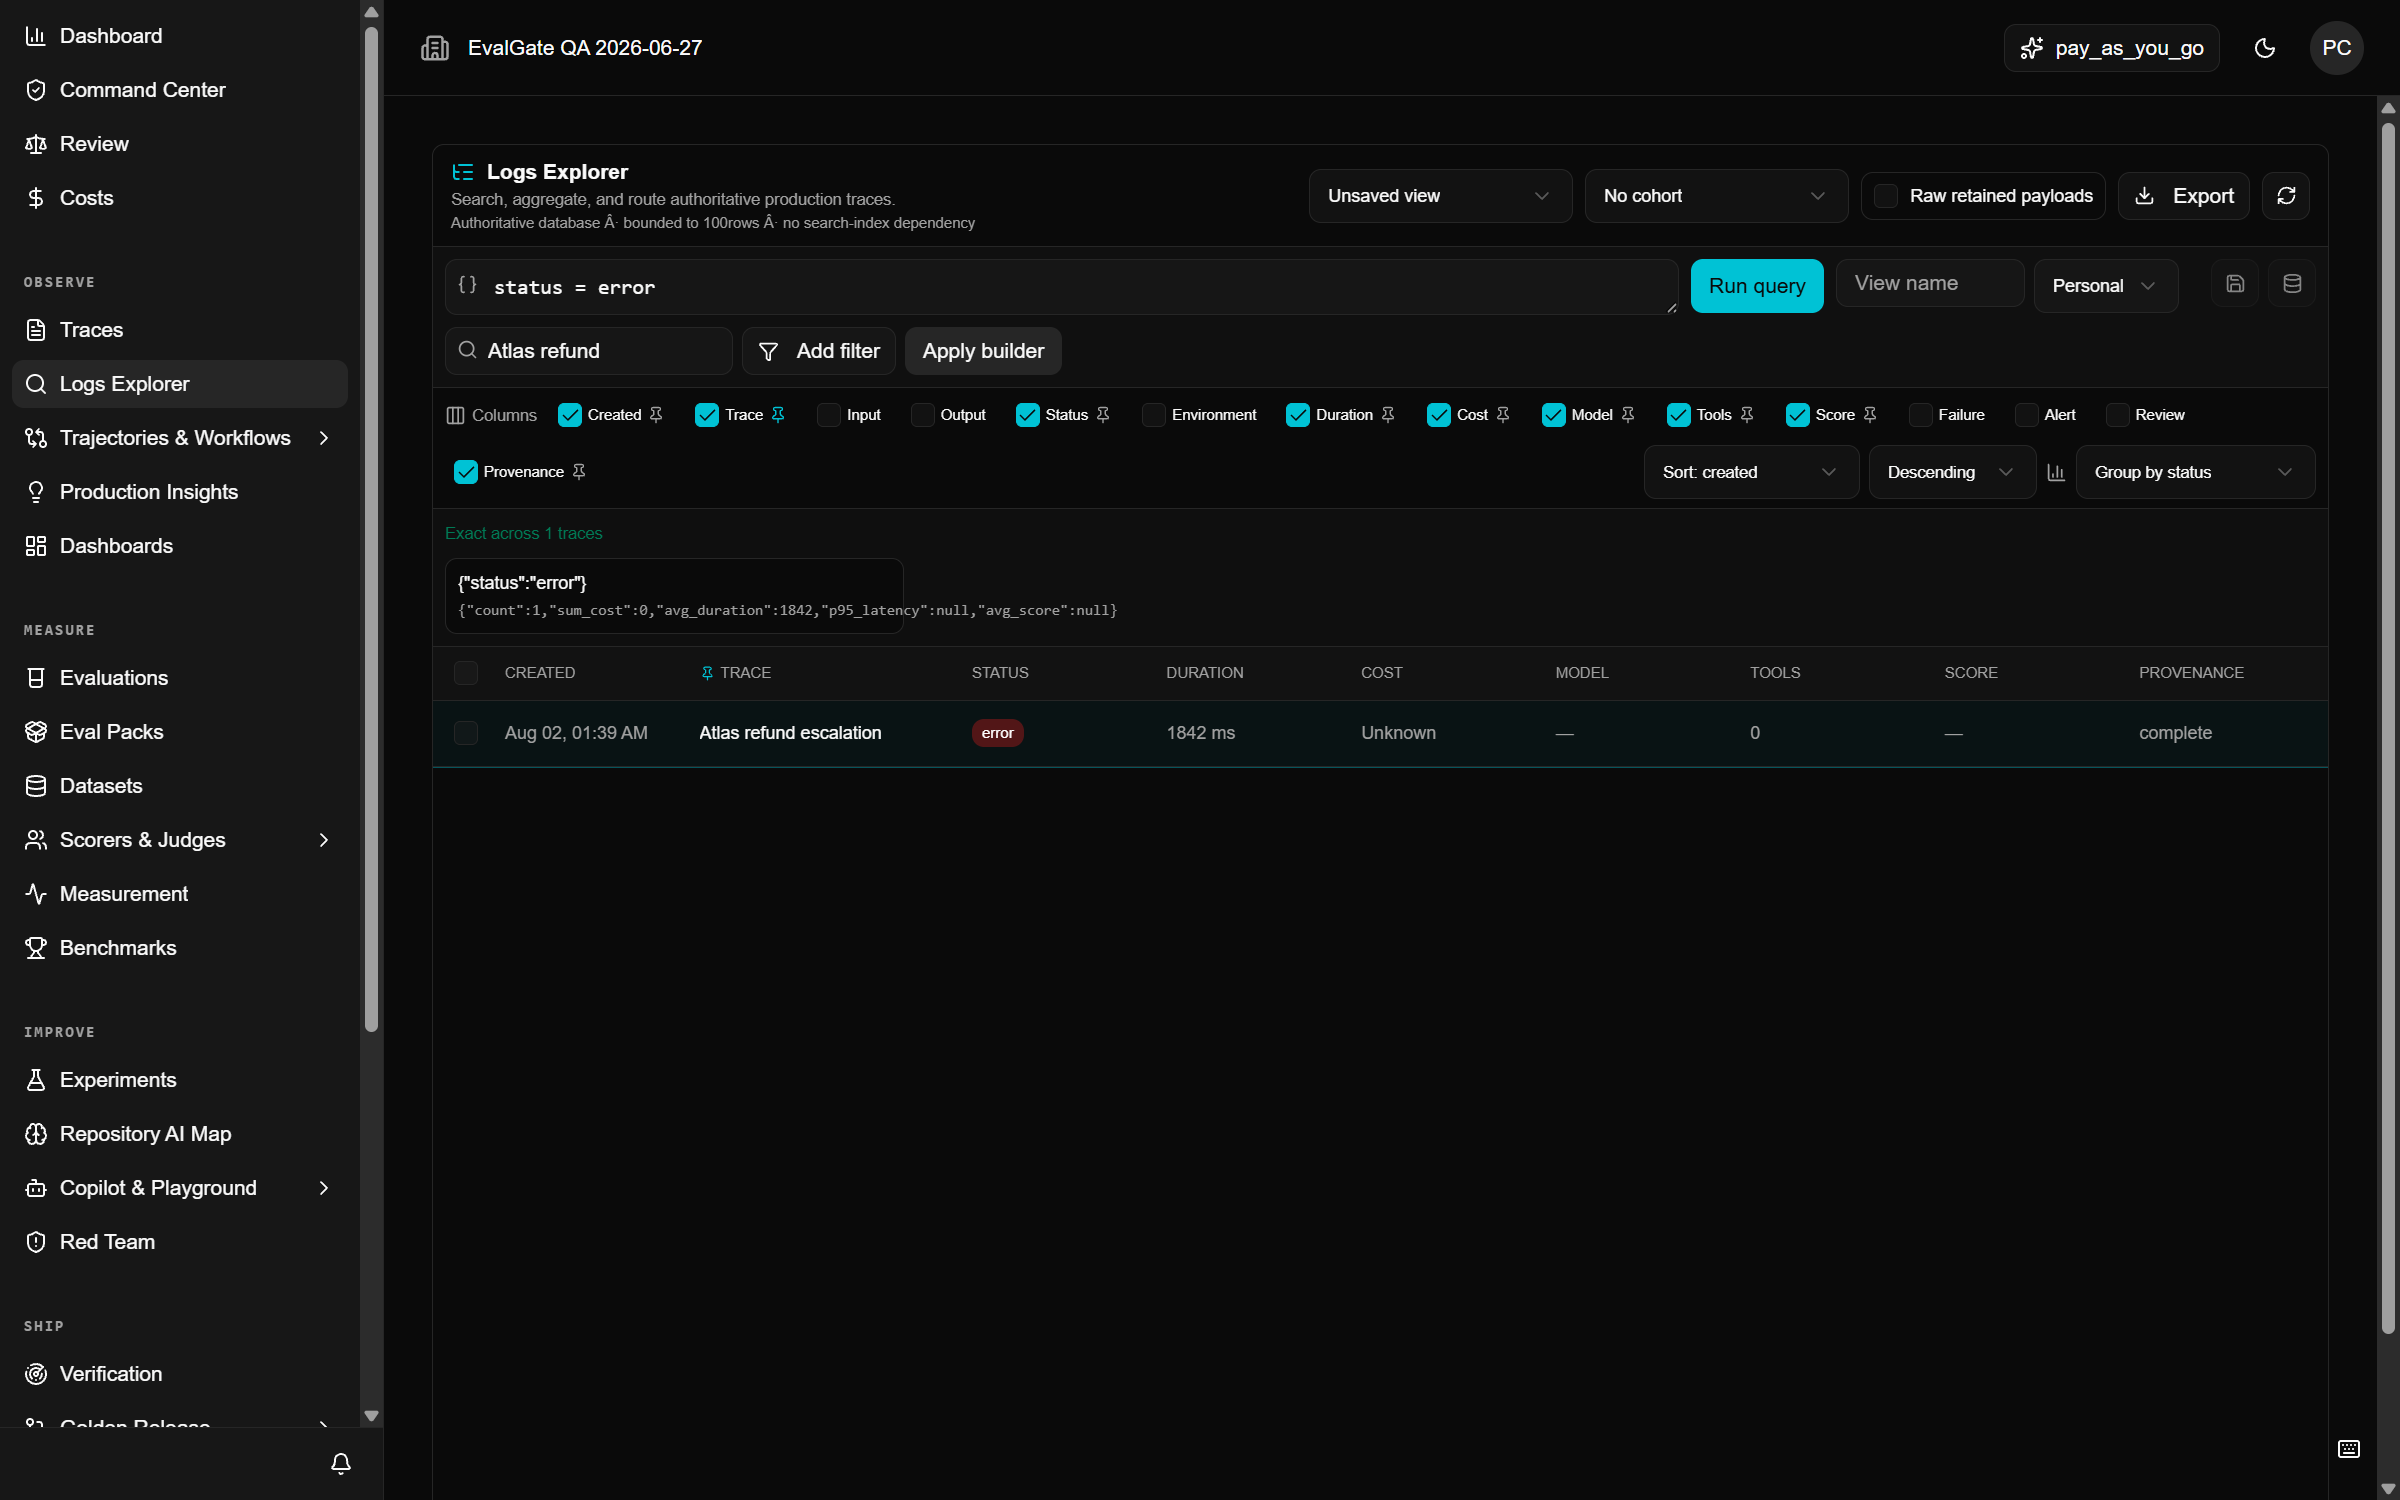Viewport: 2400px width, 1500px height.
Task: Open Evaluations in the sidebar
Action: point(180,678)
